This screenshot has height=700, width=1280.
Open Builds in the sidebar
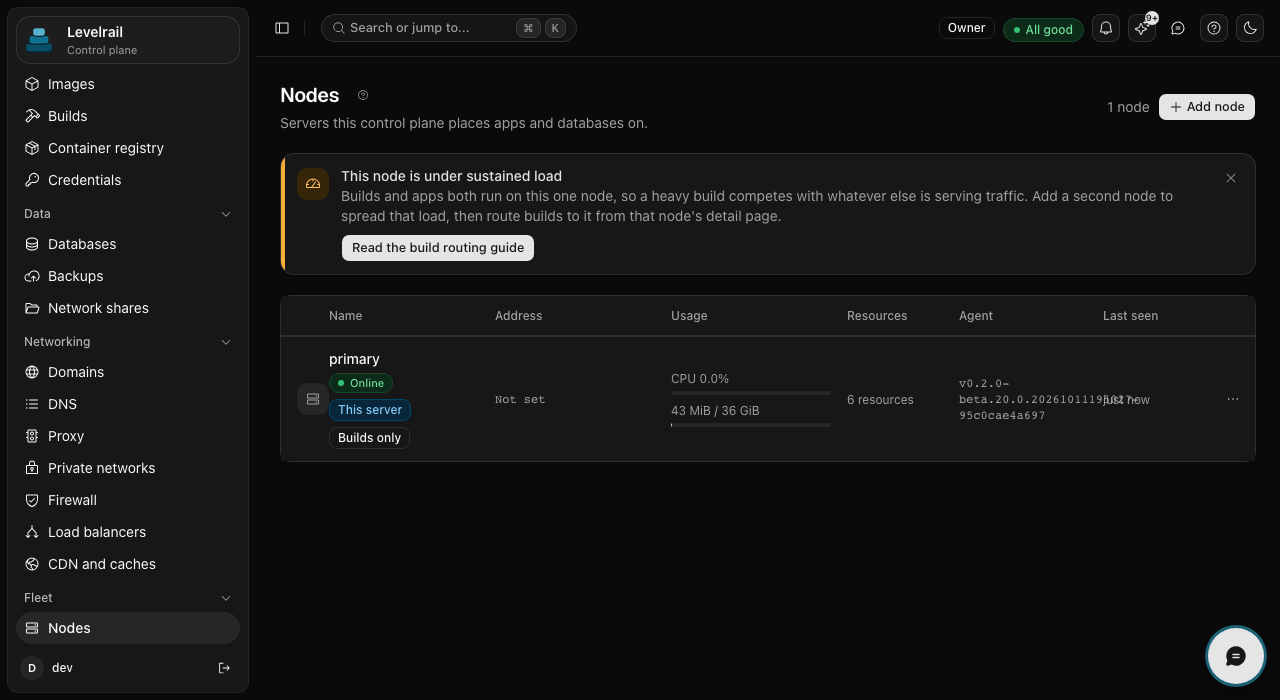[128, 116]
